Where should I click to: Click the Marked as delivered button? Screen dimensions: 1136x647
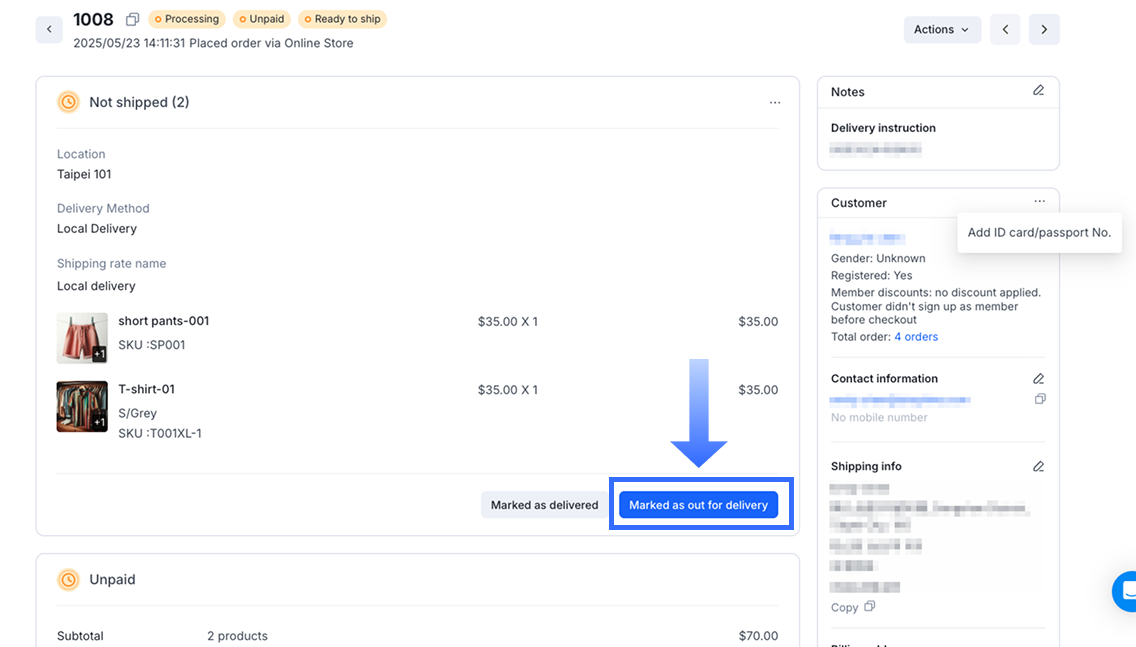544,505
